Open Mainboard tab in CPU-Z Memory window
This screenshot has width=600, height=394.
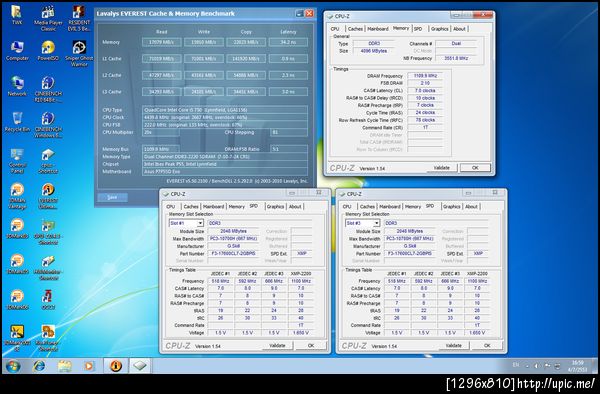(x=378, y=29)
